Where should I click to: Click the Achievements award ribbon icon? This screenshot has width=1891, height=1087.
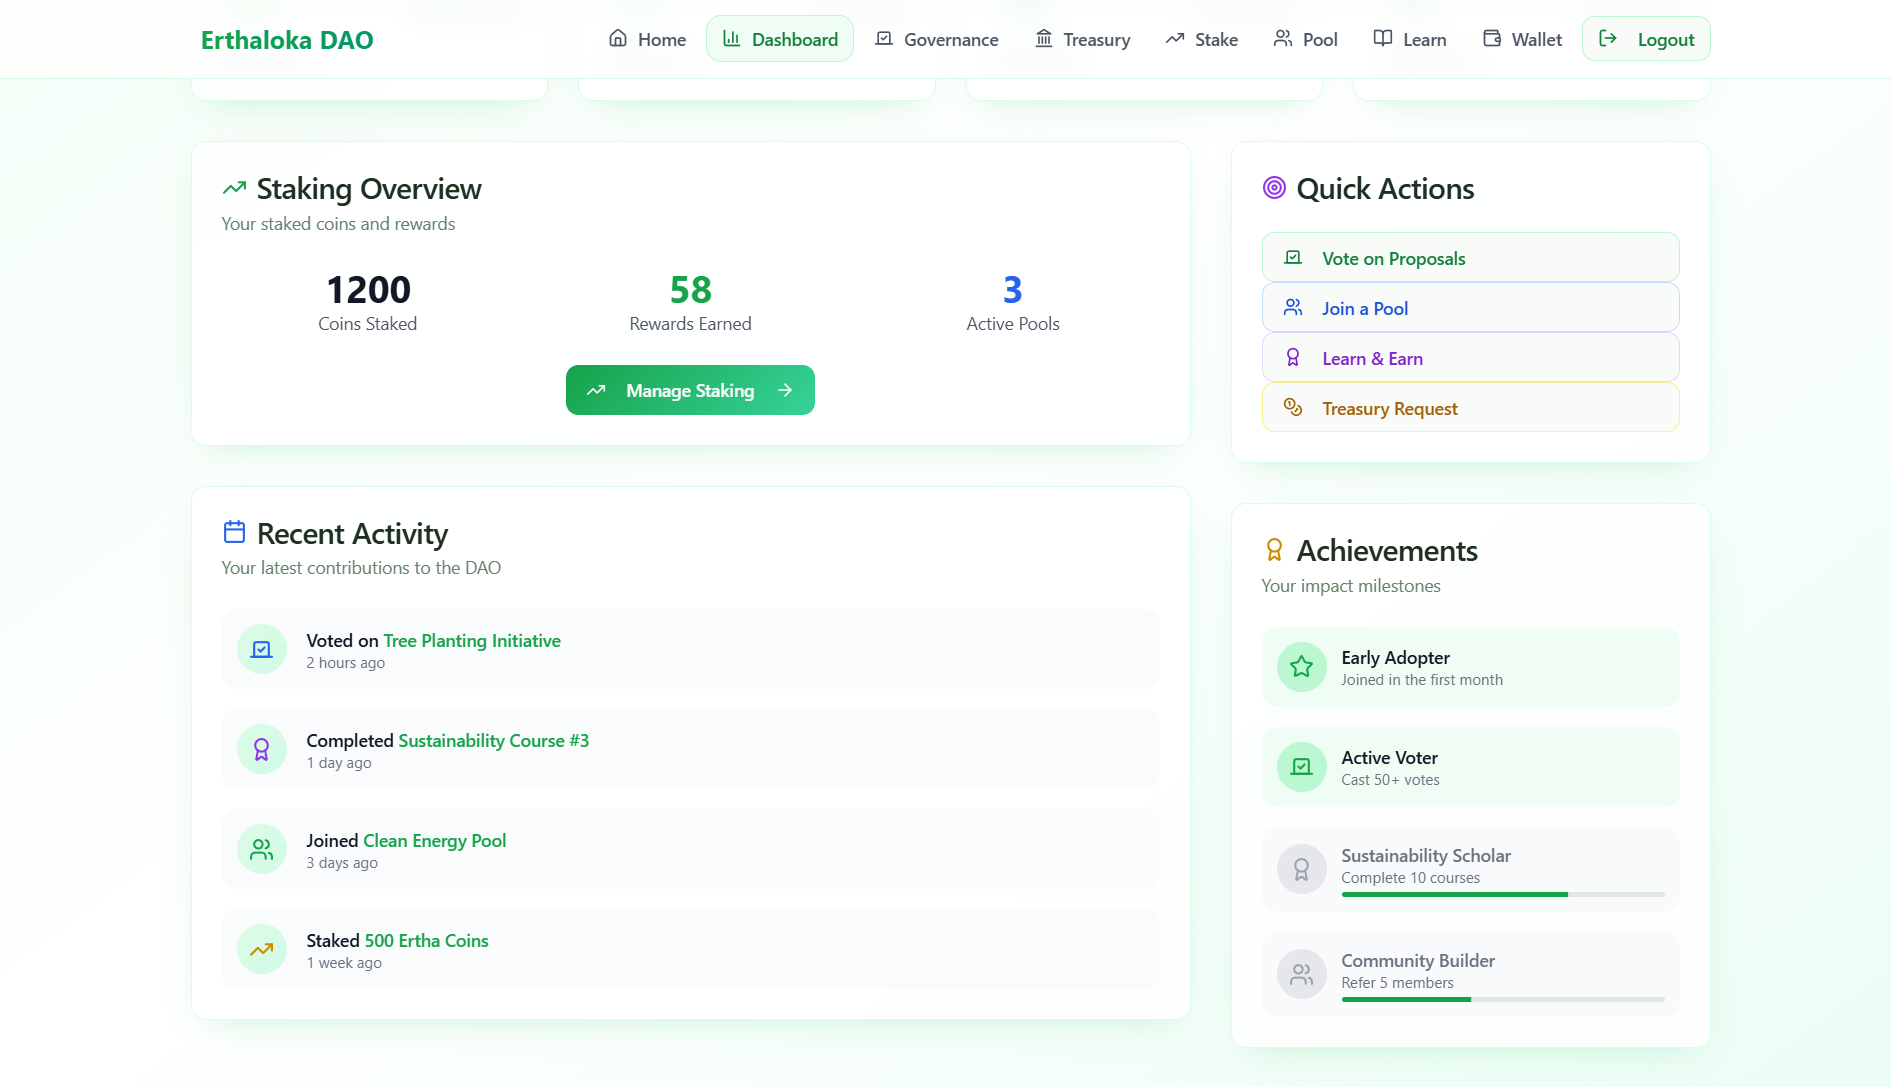[x=1274, y=550]
